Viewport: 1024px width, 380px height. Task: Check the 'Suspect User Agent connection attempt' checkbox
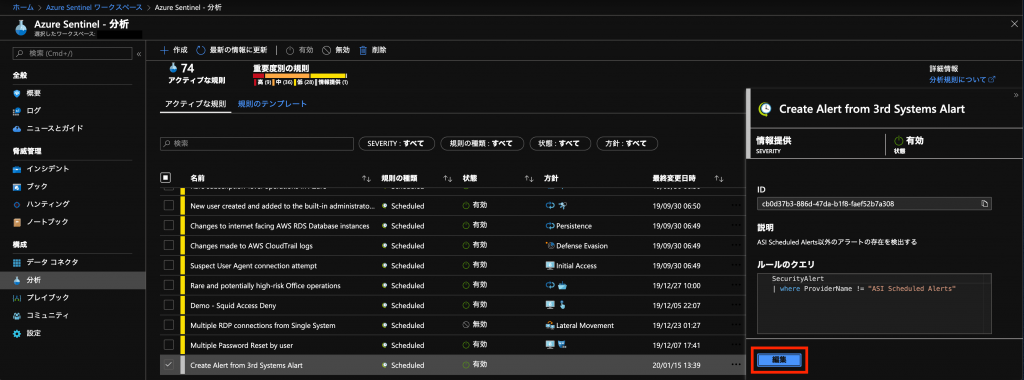(169, 266)
